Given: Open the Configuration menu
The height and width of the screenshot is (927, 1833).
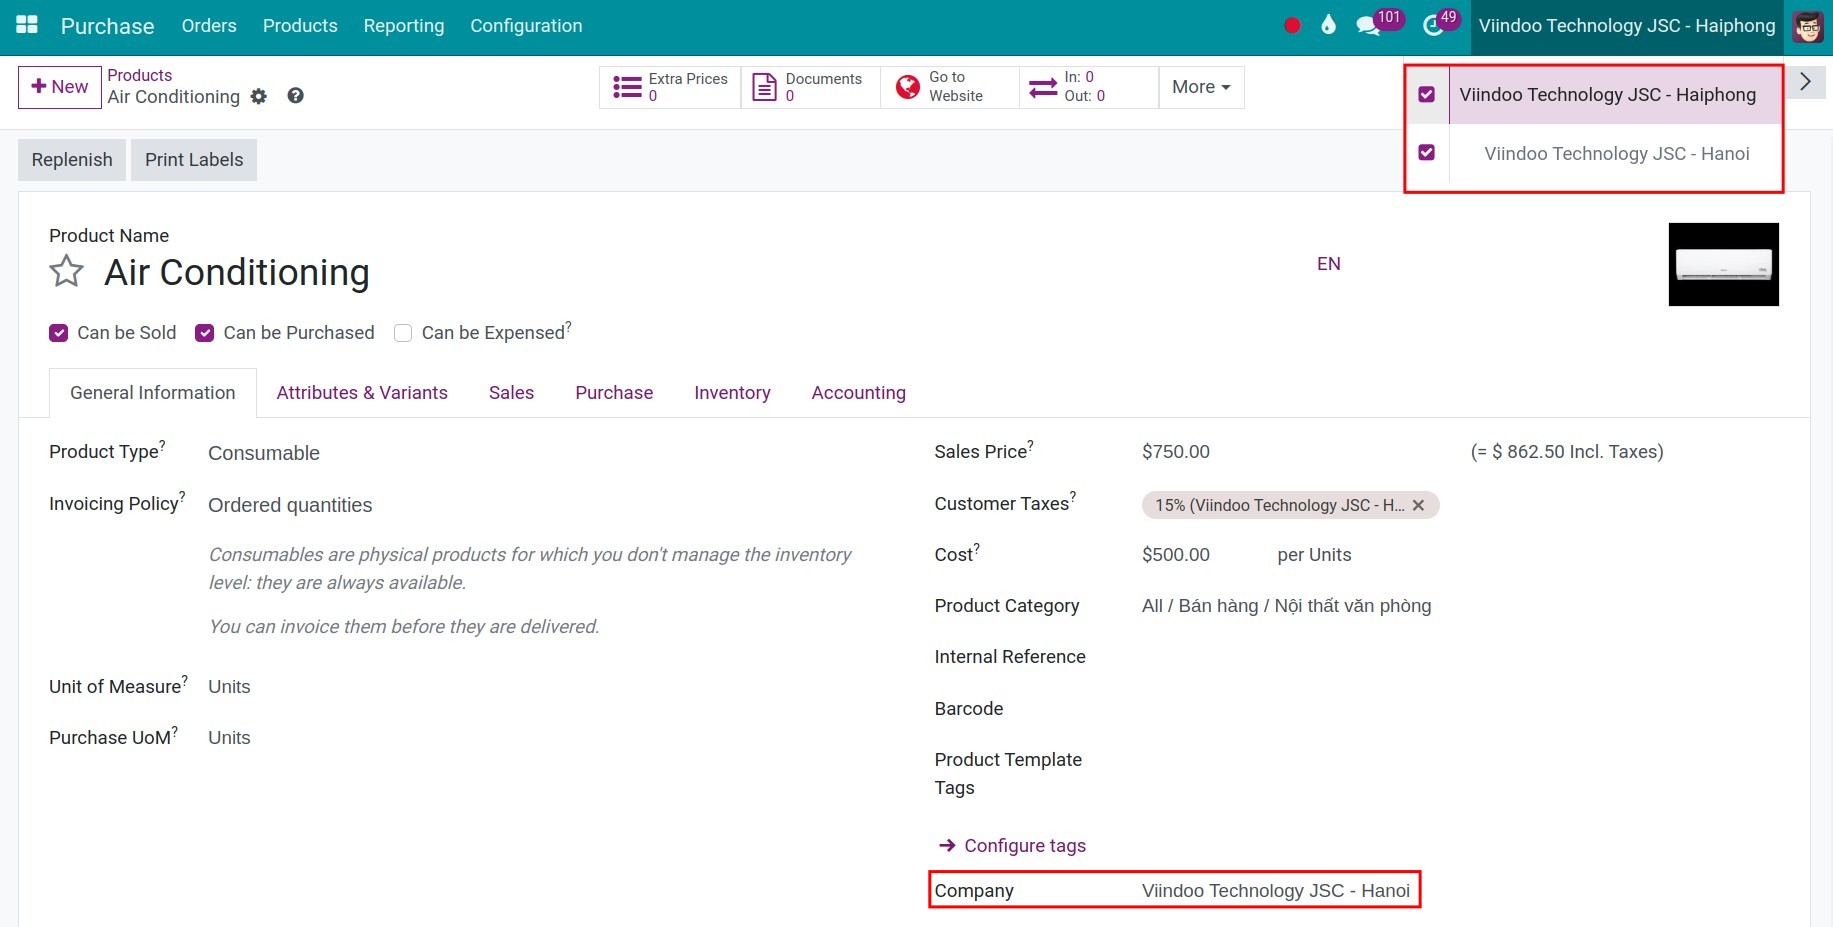Looking at the screenshot, I should tap(526, 26).
